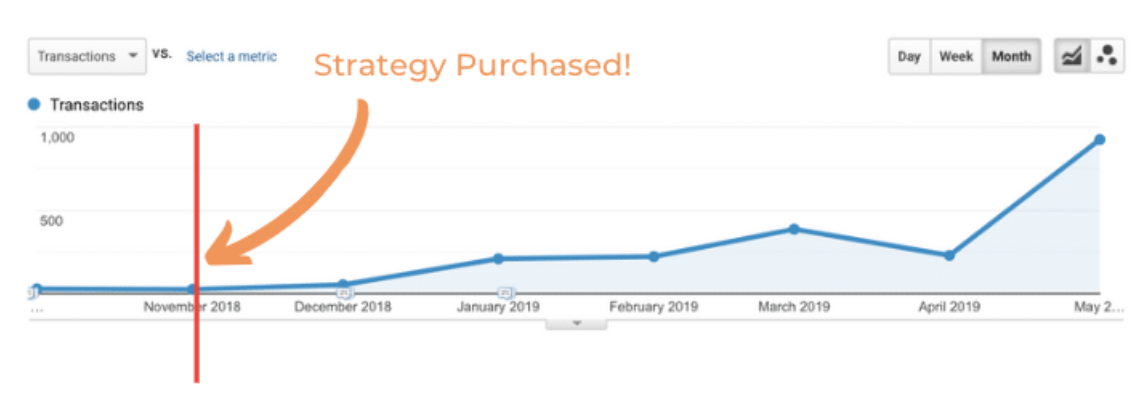Open annotation marker below December 2018

(x=344, y=293)
